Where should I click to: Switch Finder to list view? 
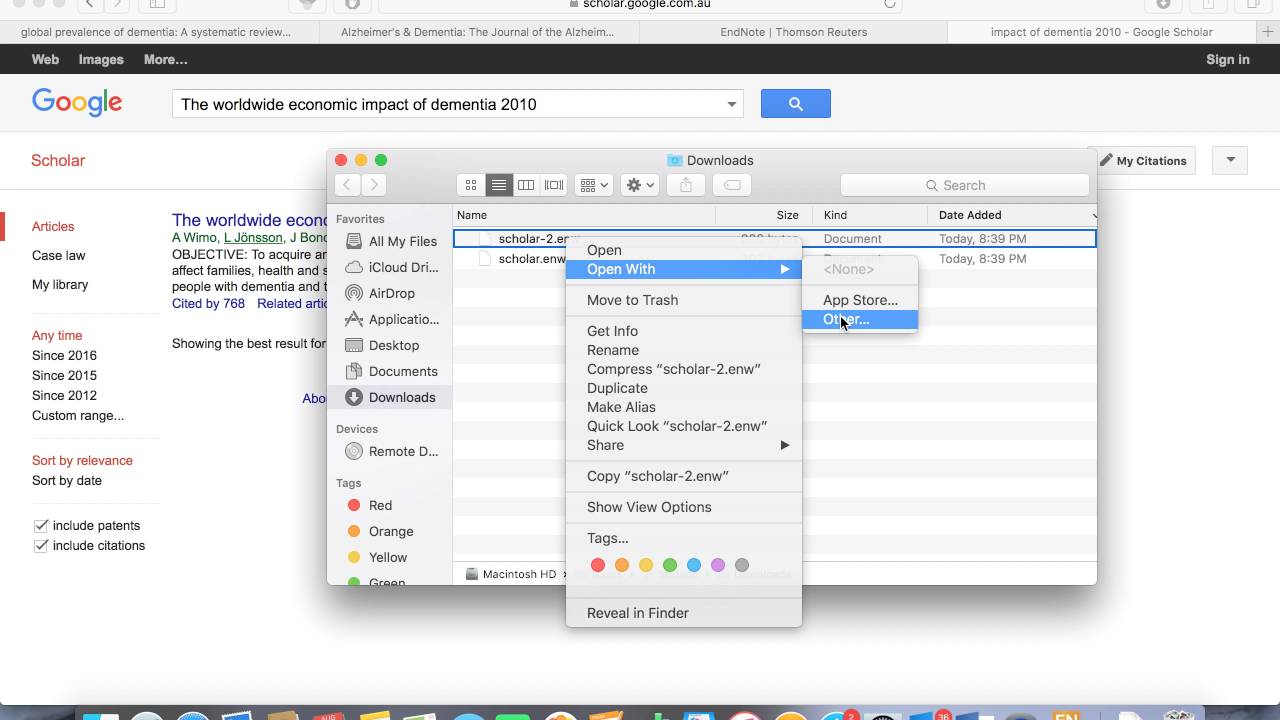tap(498, 185)
